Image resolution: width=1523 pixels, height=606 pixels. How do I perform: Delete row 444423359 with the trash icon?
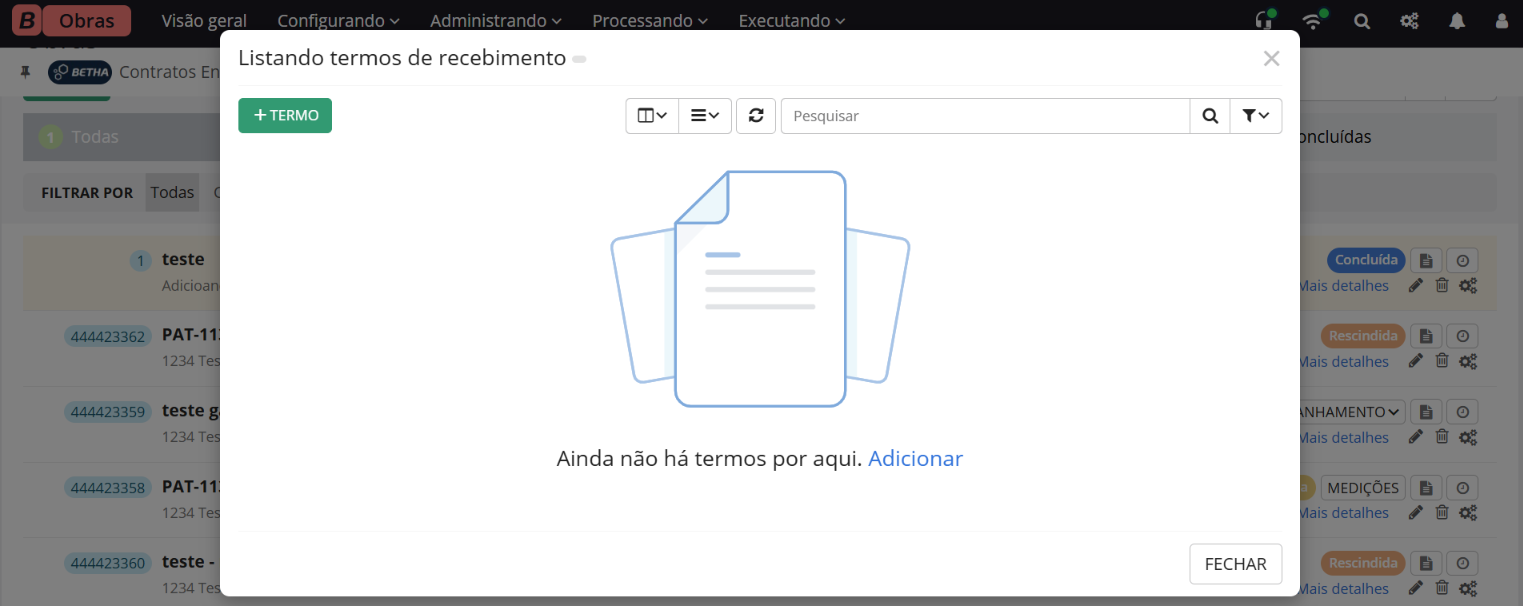click(x=1442, y=437)
